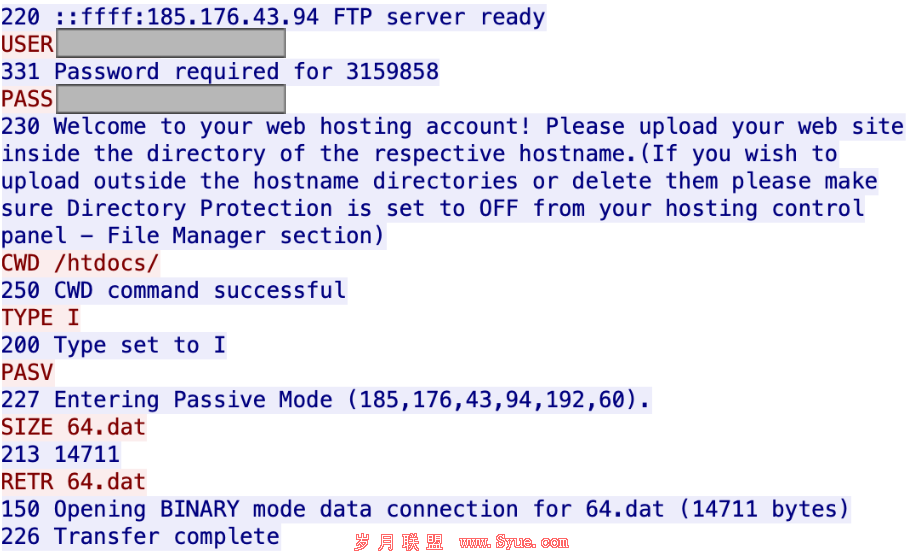
Task: Click the redacted USER value box
Action: click(x=171, y=43)
